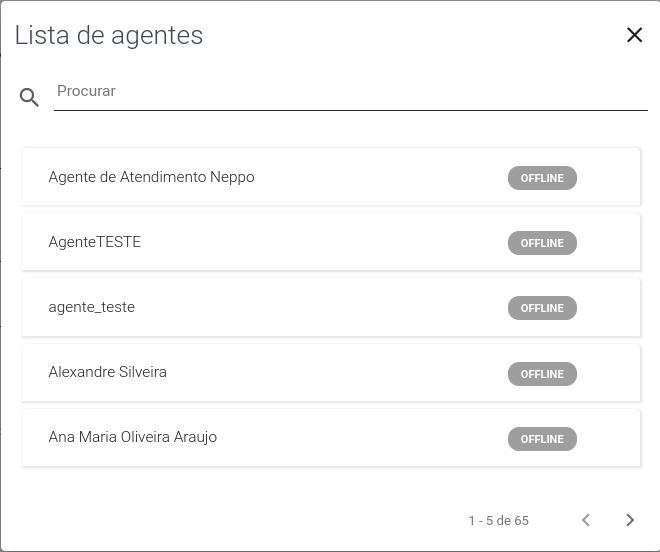Image resolution: width=660 pixels, height=552 pixels.
Task: Click the pagination label 1 - 5 de 65
Action: click(499, 520)
